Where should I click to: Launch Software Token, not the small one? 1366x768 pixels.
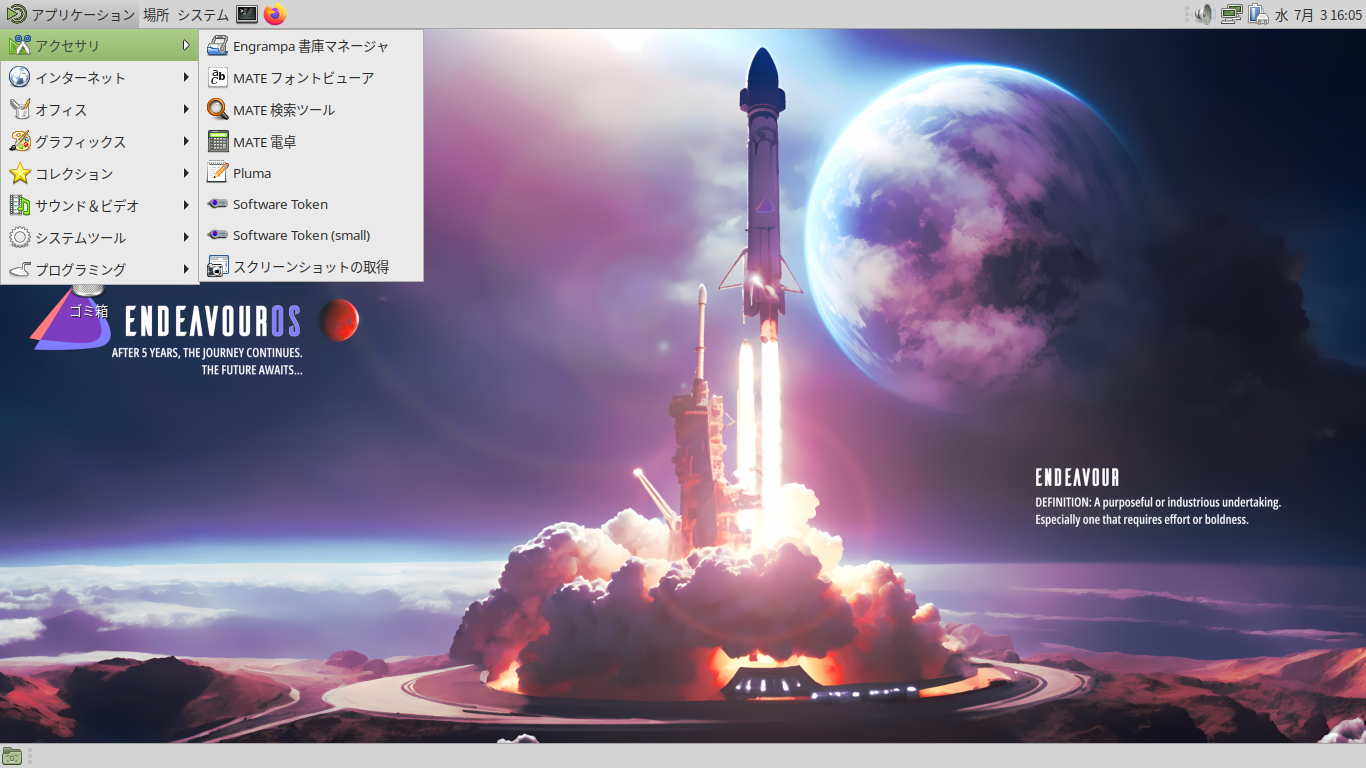311,204
